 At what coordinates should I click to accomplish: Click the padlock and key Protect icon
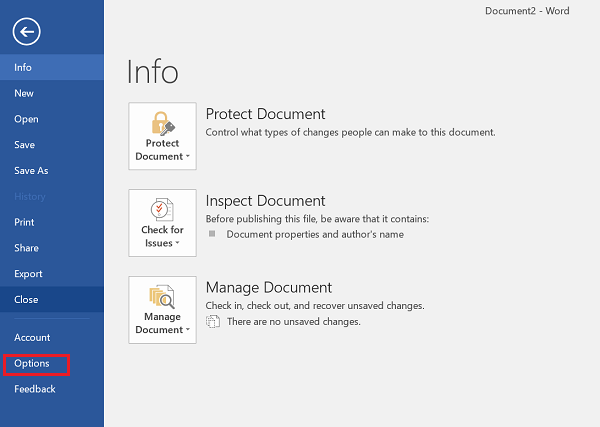click(163, 124)
